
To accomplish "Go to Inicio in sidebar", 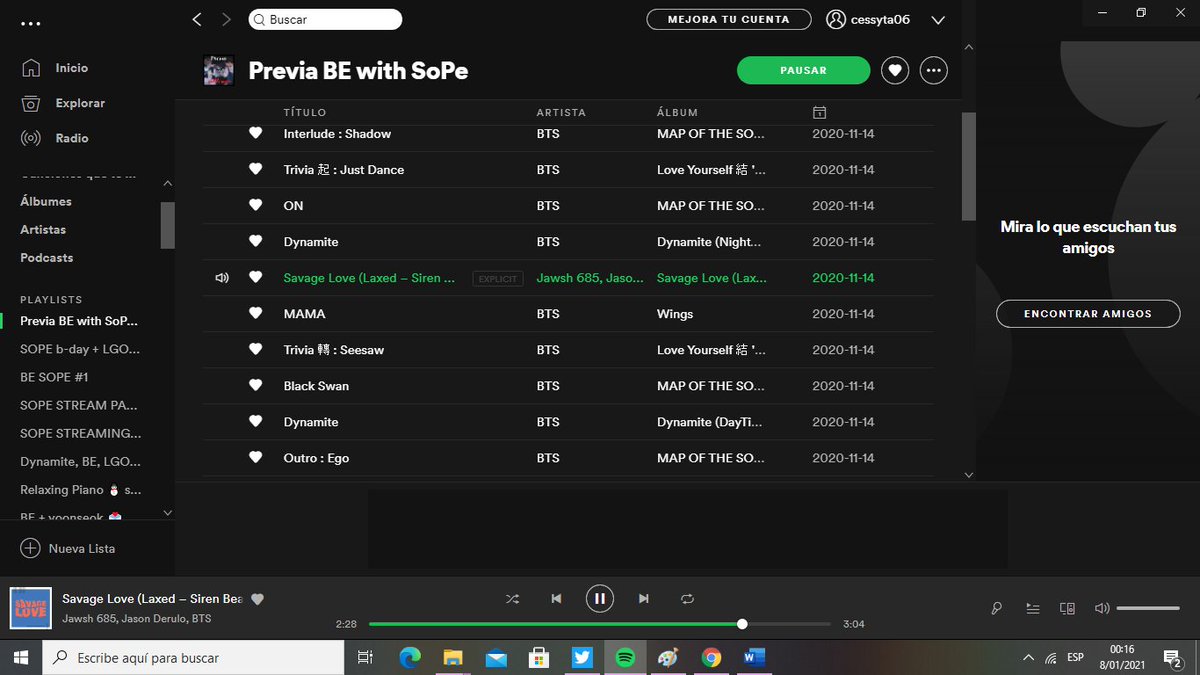I will [x=56, y=68].
